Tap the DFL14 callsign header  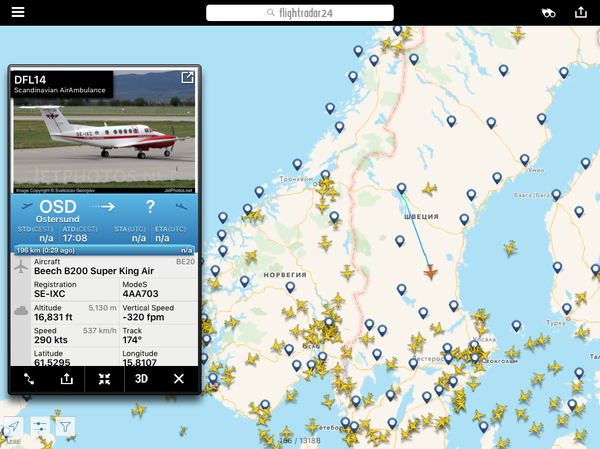32,79
